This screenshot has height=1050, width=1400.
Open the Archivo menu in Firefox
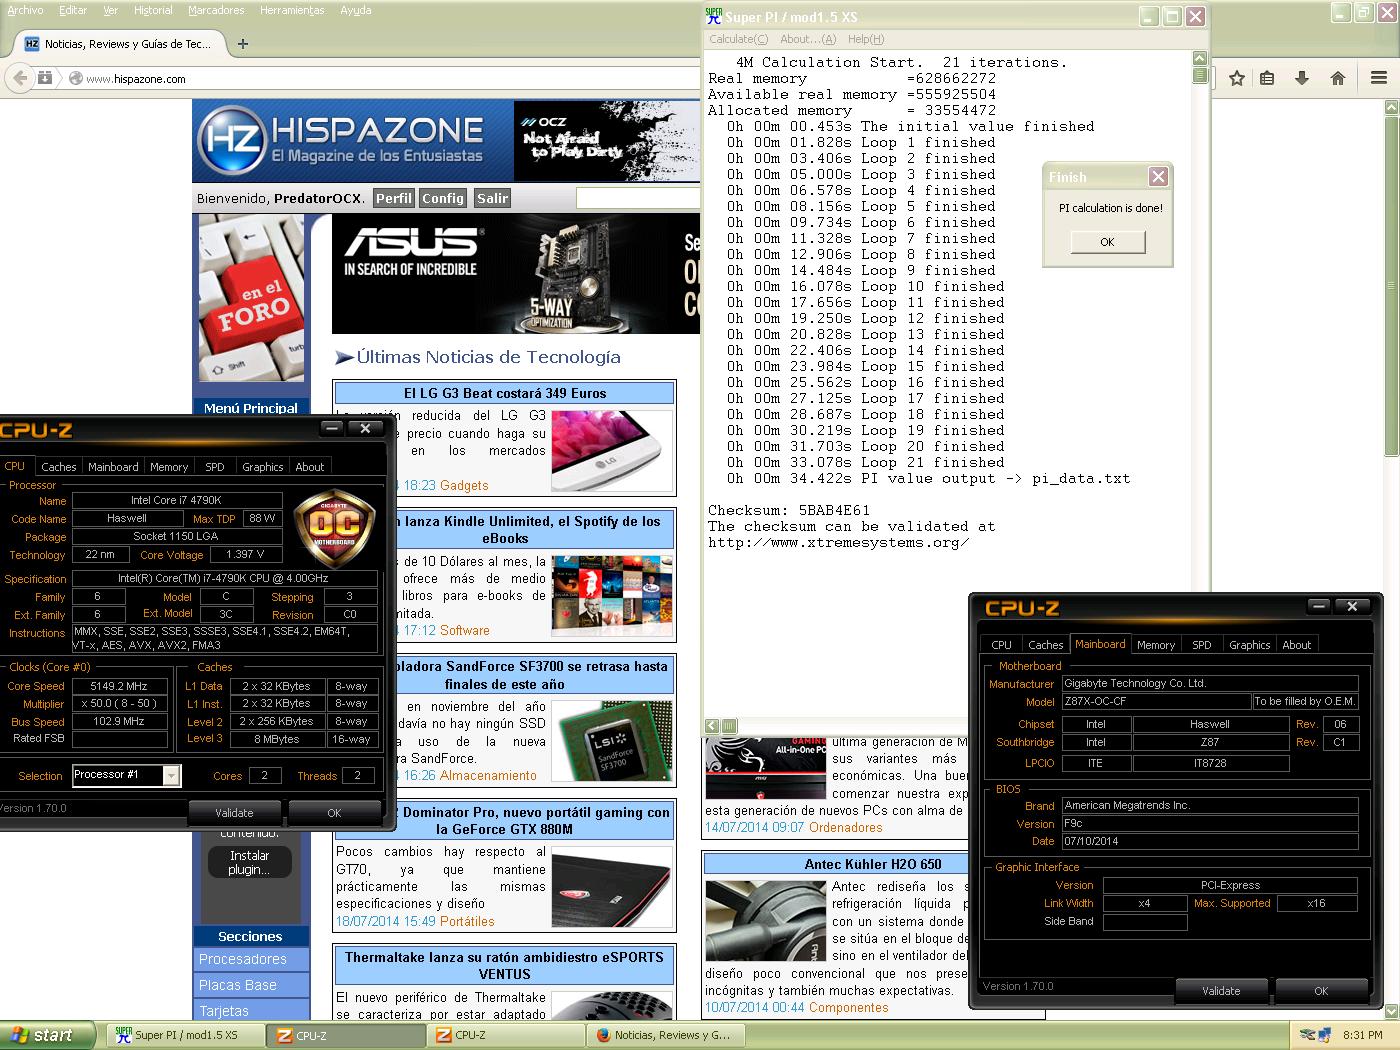pos(25,10)
